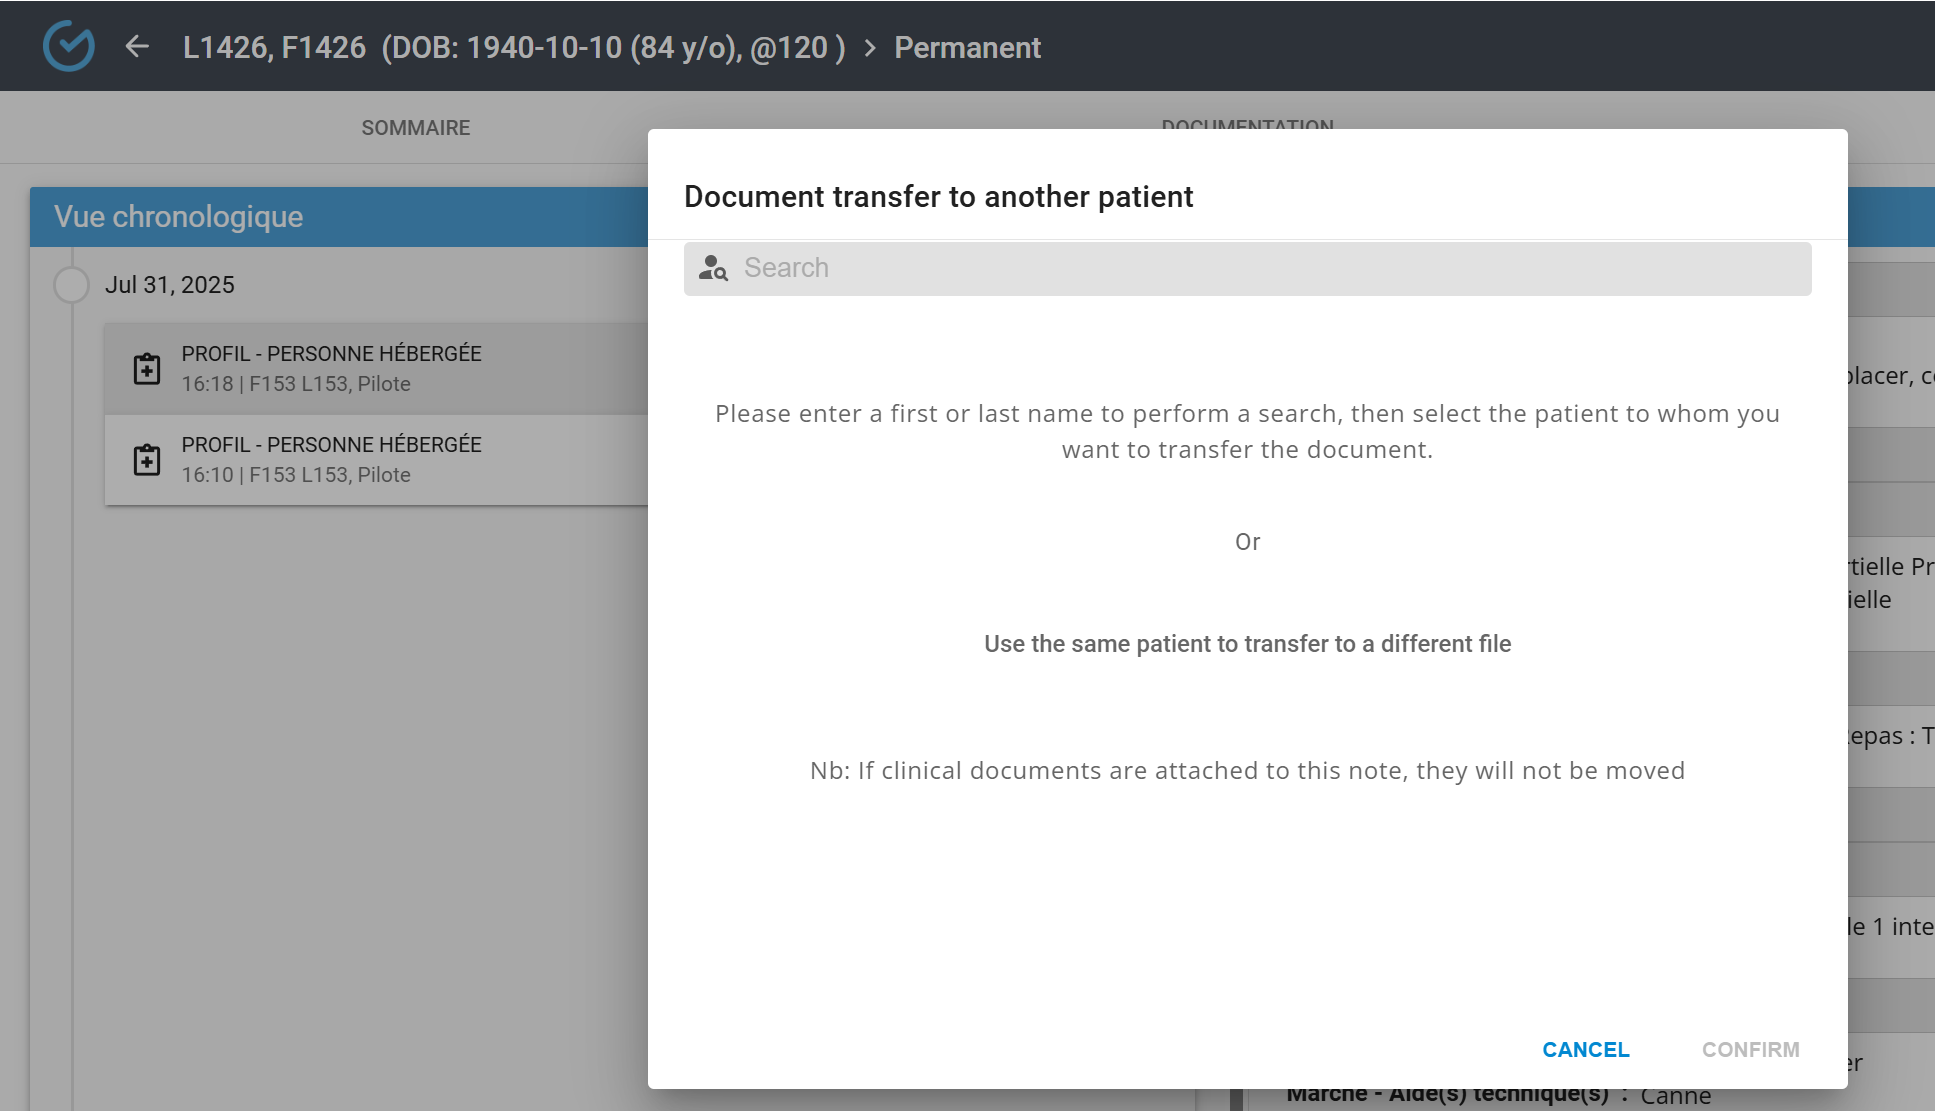Switch to the SOMMAIRE tab
The width and height of the screenshot is (1935, 1111).
pyautogui.click(x=416, y=128)
